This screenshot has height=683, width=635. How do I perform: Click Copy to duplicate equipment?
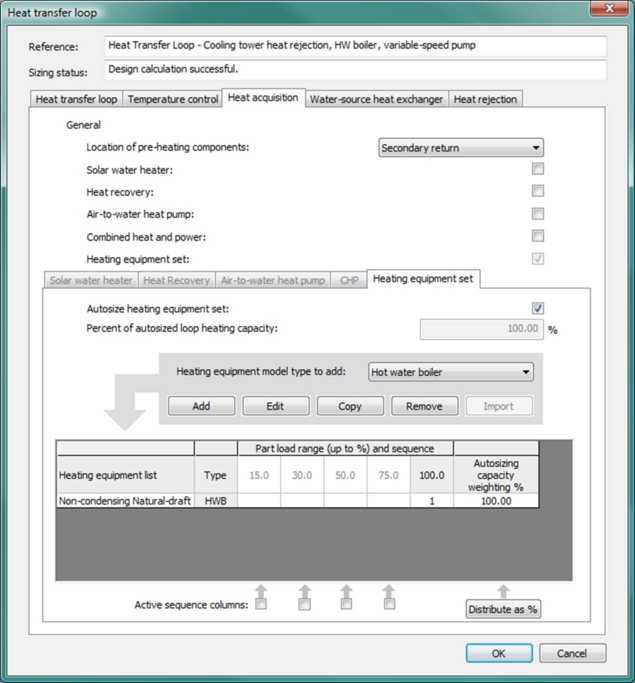coord(350,406)
